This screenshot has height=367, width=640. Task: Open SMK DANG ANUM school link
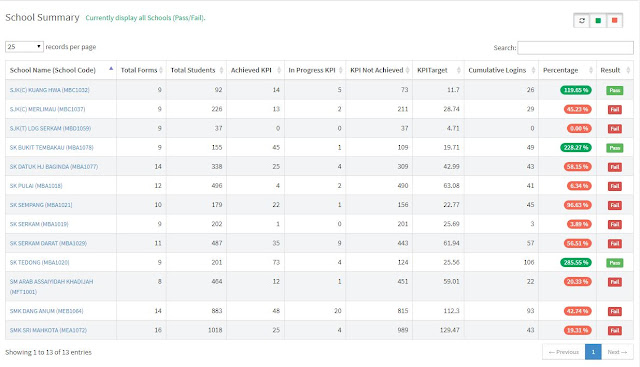point(47,311)
